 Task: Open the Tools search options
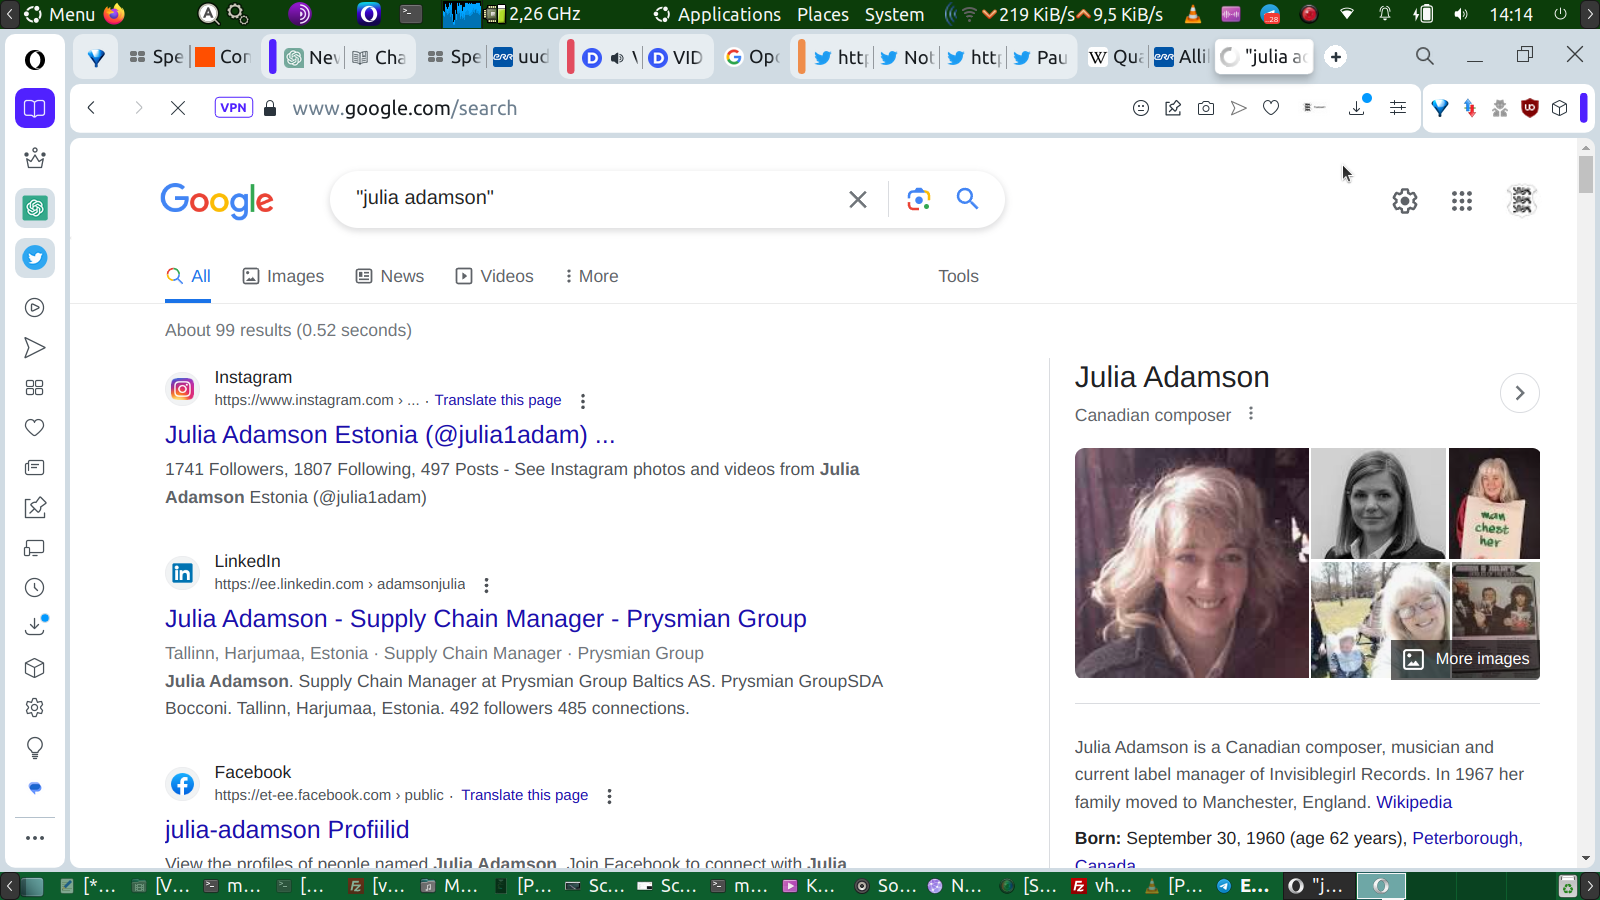(958, 276)
